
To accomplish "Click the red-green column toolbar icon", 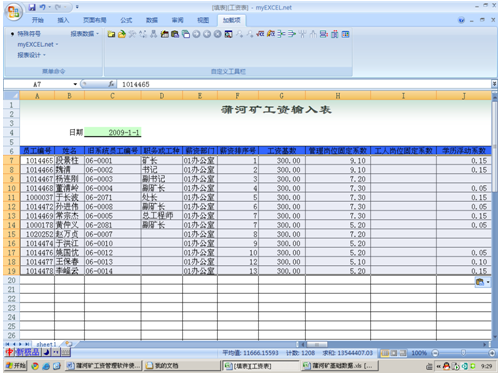I will (x=334, y=34).
